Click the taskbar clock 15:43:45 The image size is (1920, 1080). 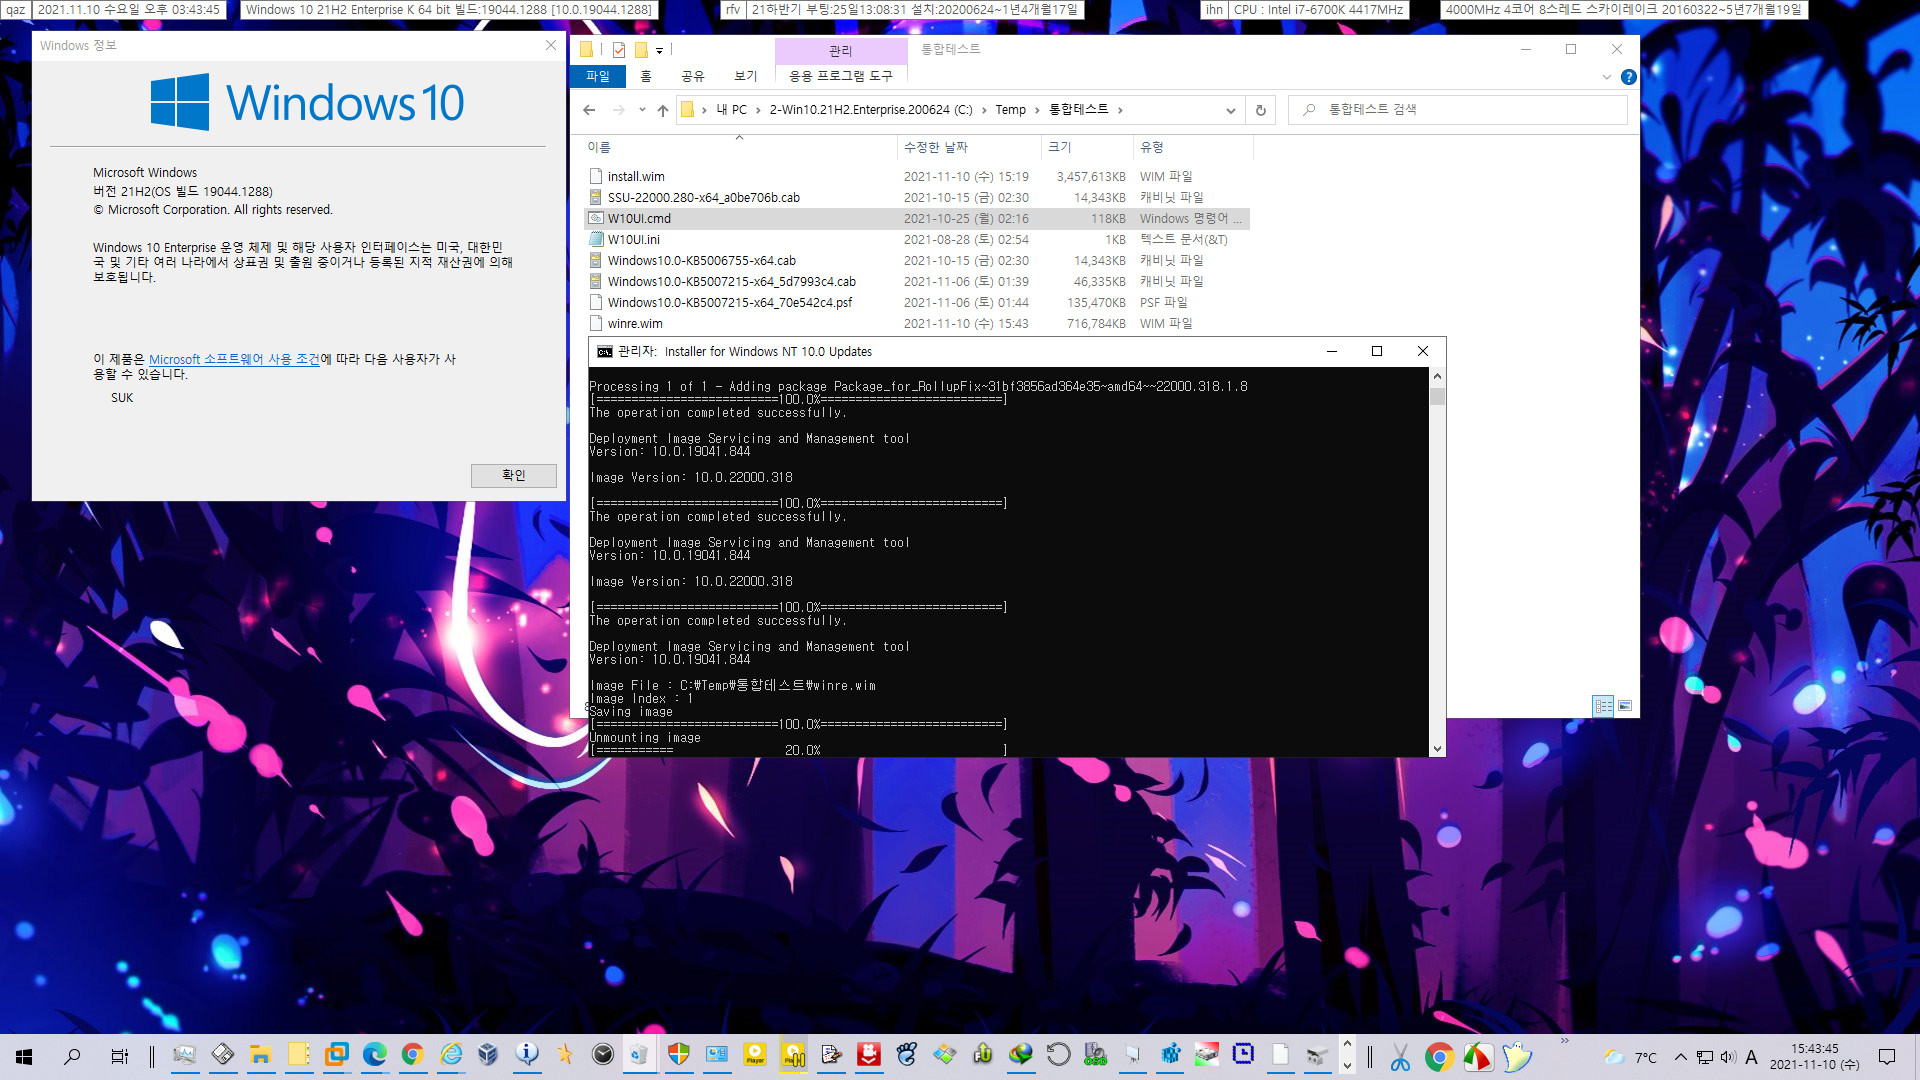(1814, 1057)
